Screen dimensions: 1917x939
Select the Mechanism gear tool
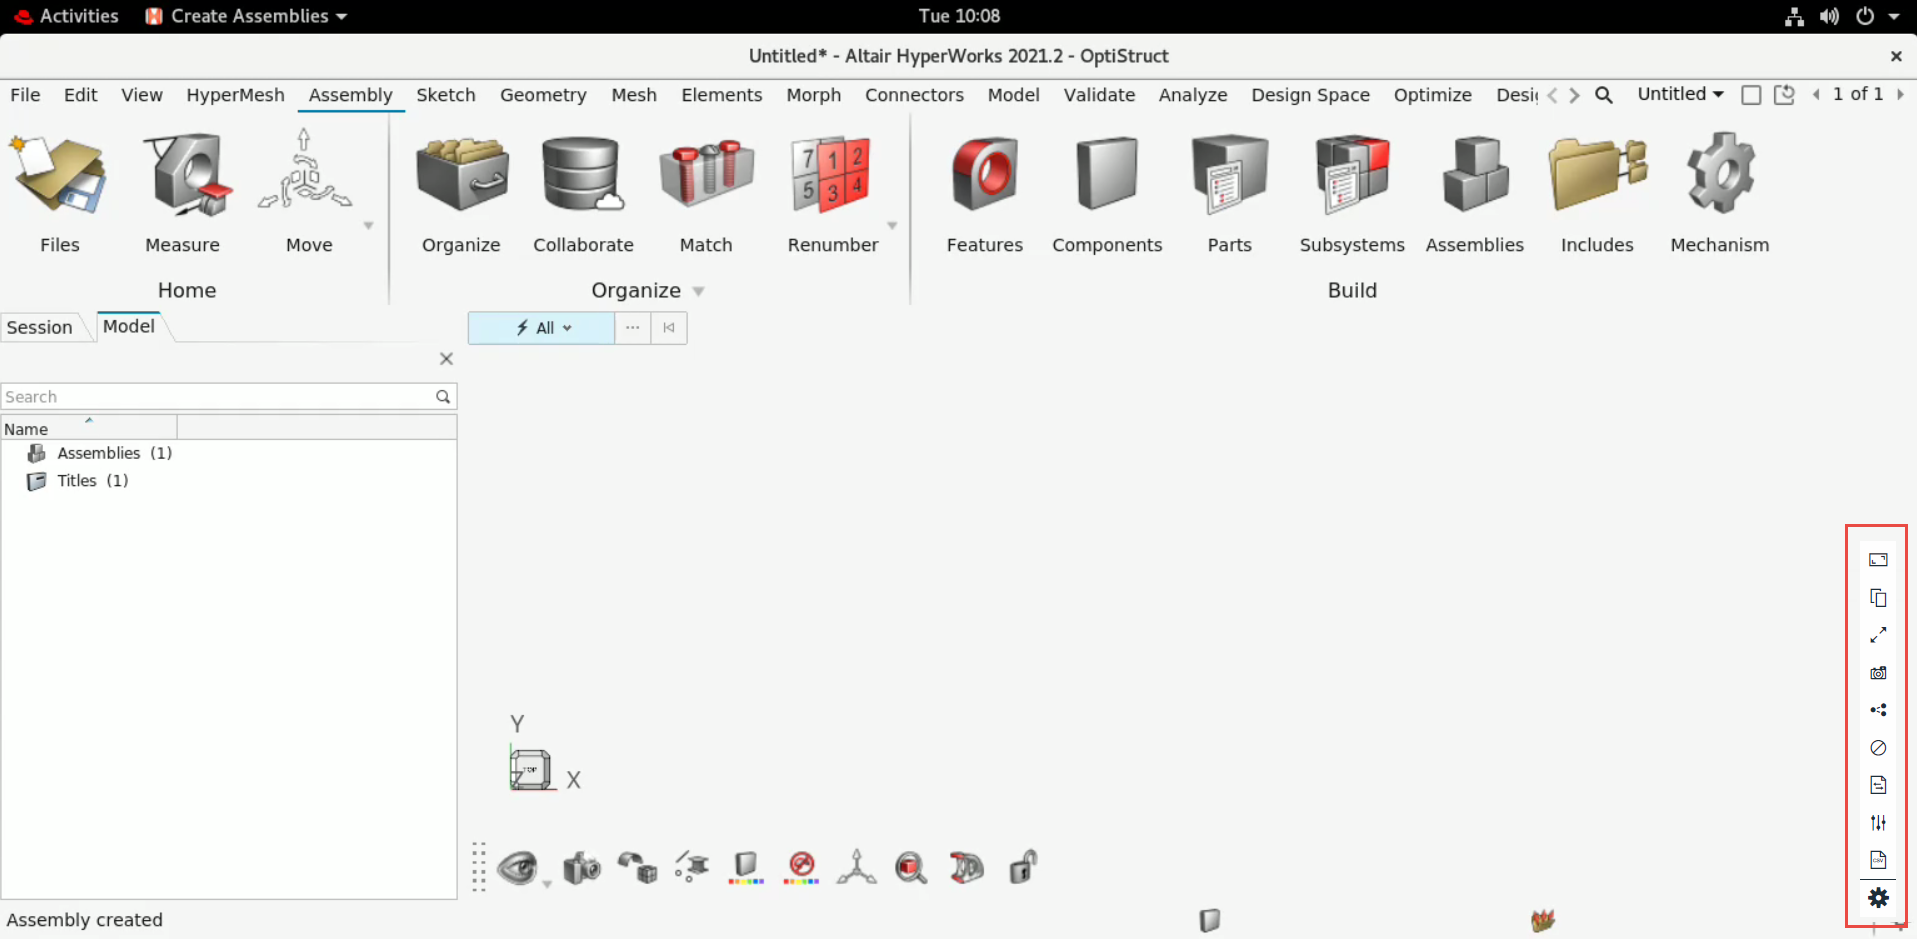tap(1720, 173)
